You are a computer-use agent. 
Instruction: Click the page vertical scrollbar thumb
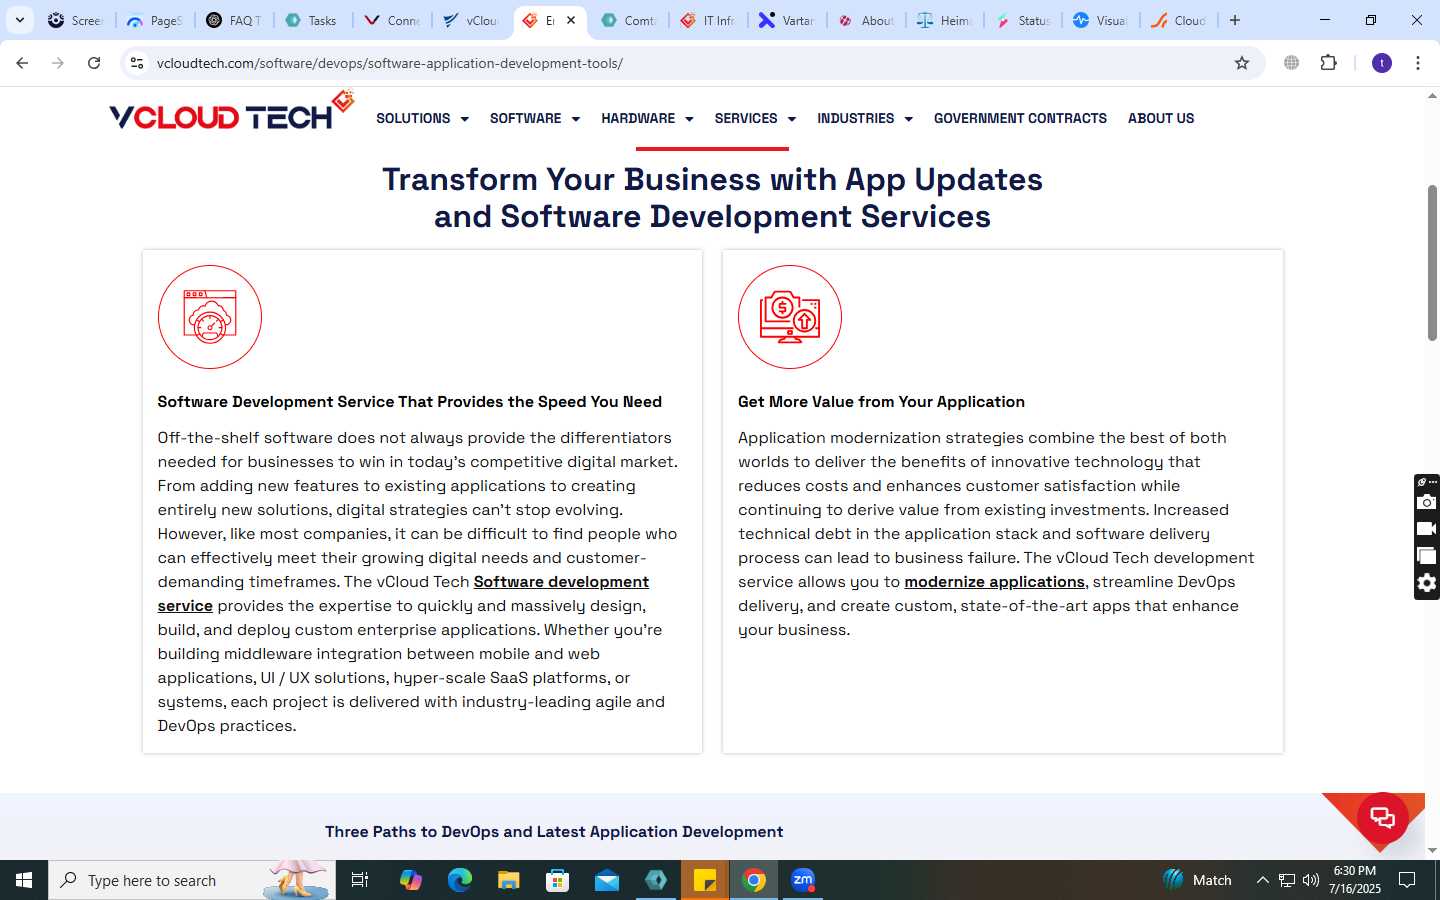coord(1432,262)
